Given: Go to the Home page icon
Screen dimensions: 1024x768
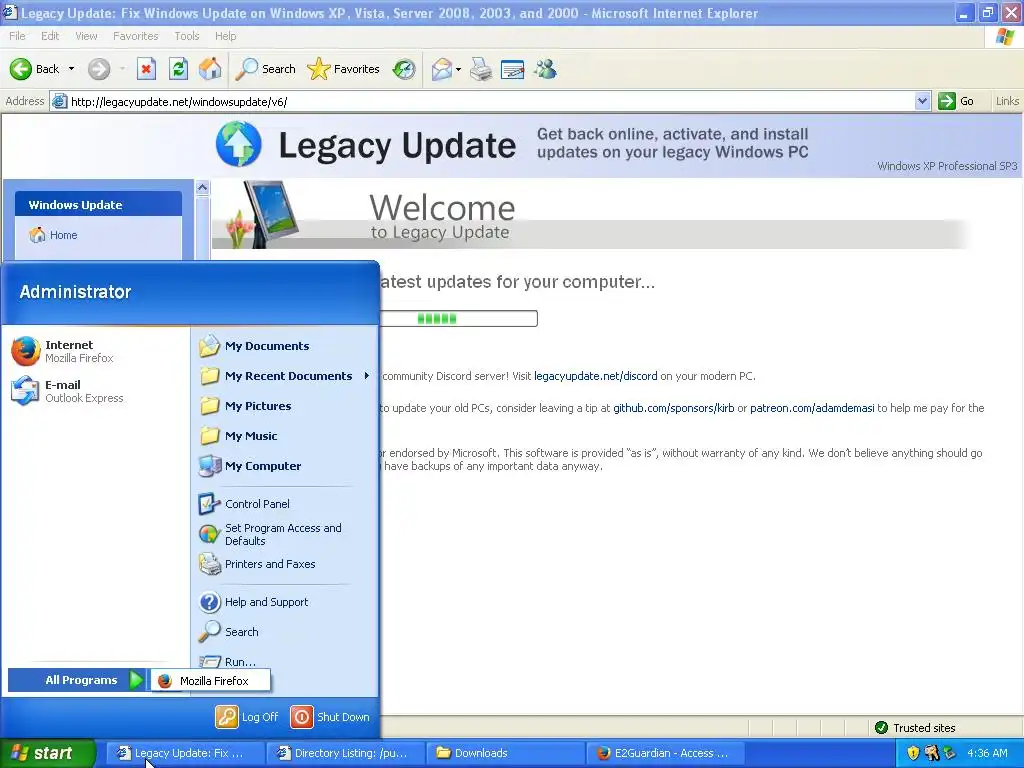Looking at the screenshot, I should click(x=210, y=69).
